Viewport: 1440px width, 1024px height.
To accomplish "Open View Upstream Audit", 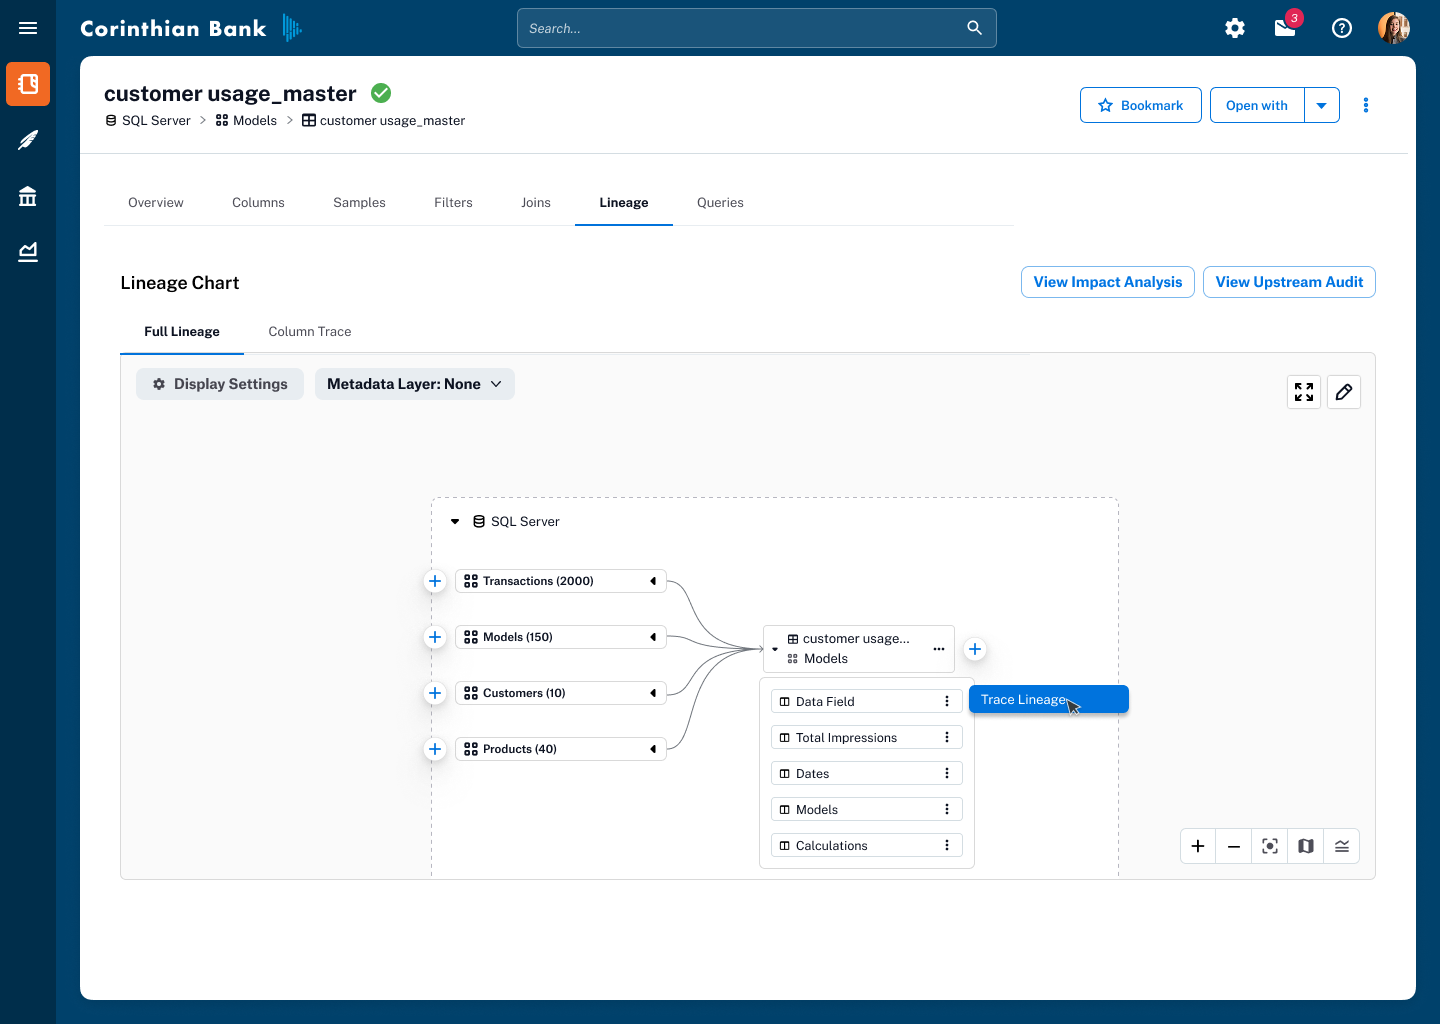I will [x=1289, y=282].
